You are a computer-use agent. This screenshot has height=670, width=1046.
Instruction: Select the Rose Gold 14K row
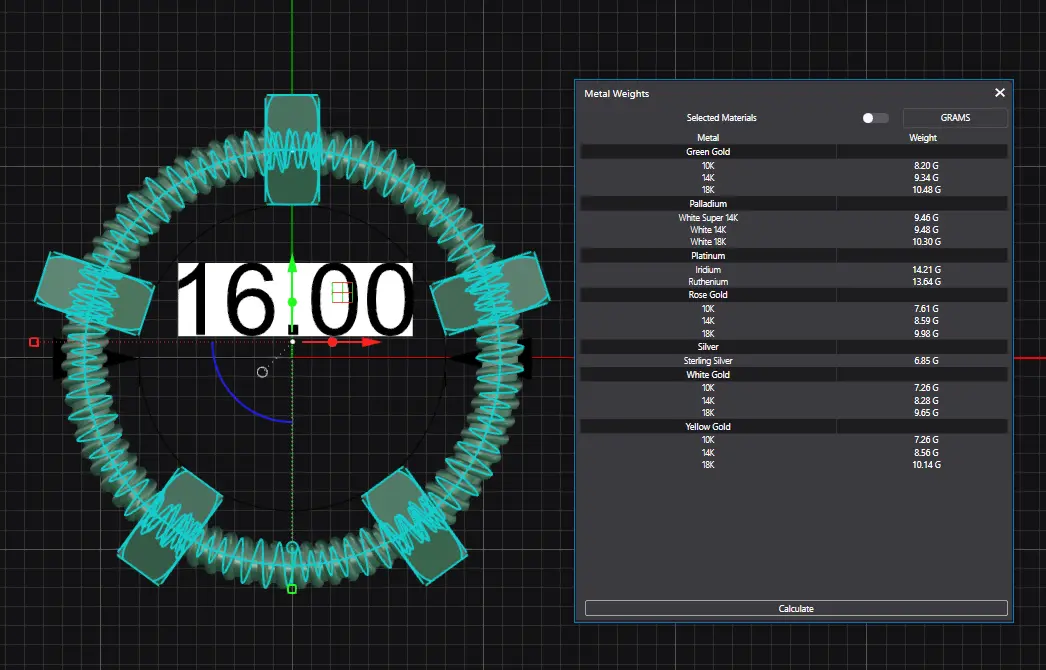(708, 322)
